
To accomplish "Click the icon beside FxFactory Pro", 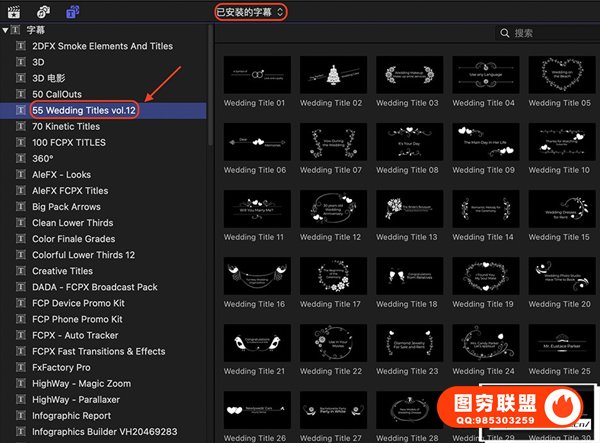I will 21,367.
